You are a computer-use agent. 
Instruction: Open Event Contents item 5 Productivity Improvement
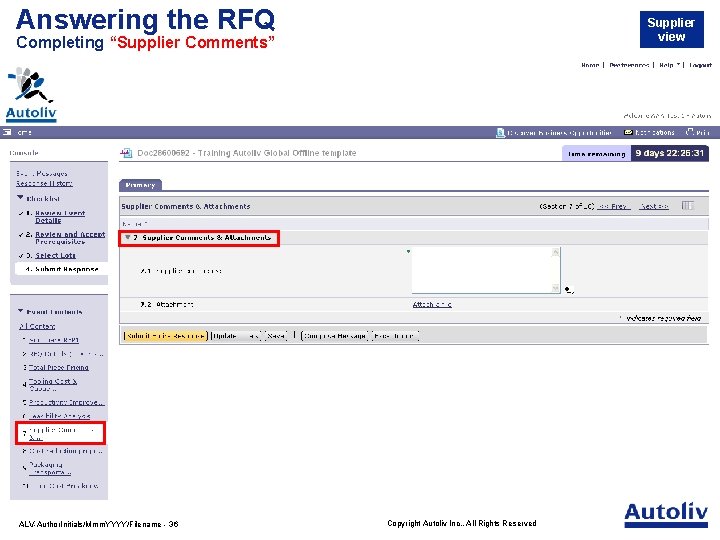(67, 402)
